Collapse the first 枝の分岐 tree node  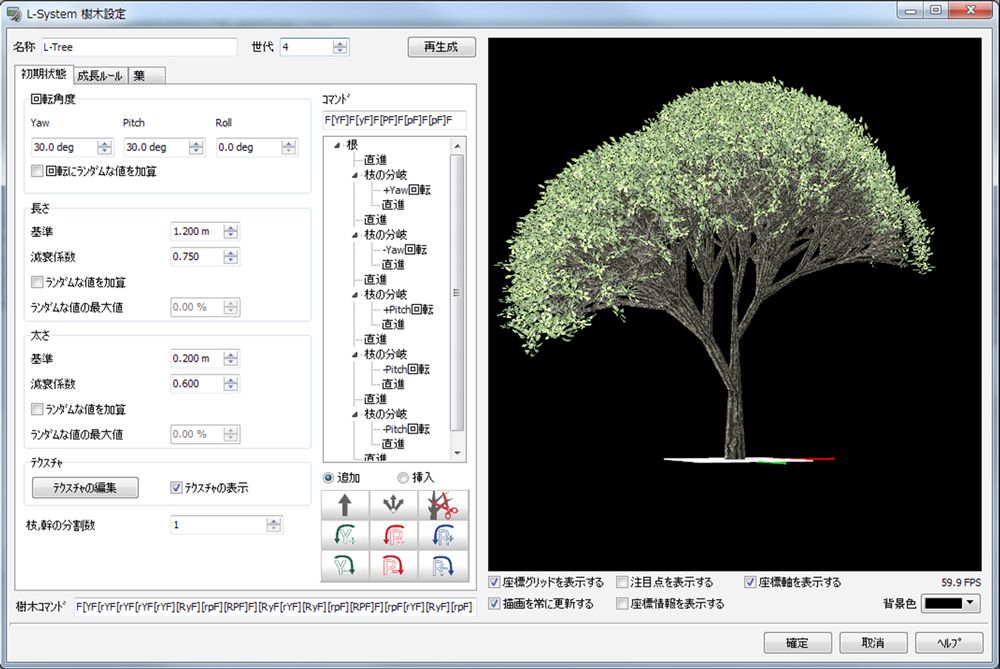click(x=355, y=175)
